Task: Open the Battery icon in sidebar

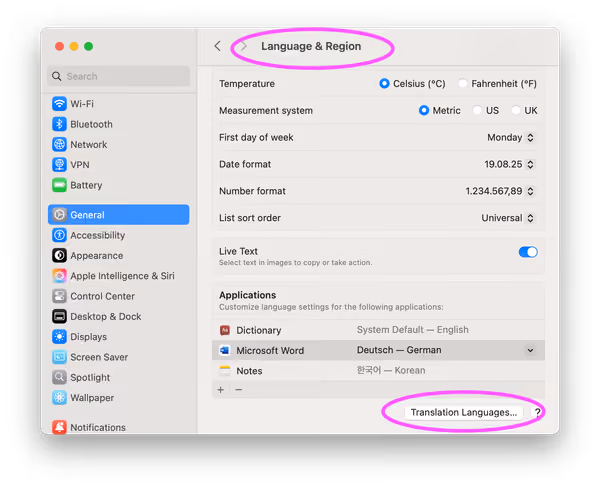Action: 59,185
